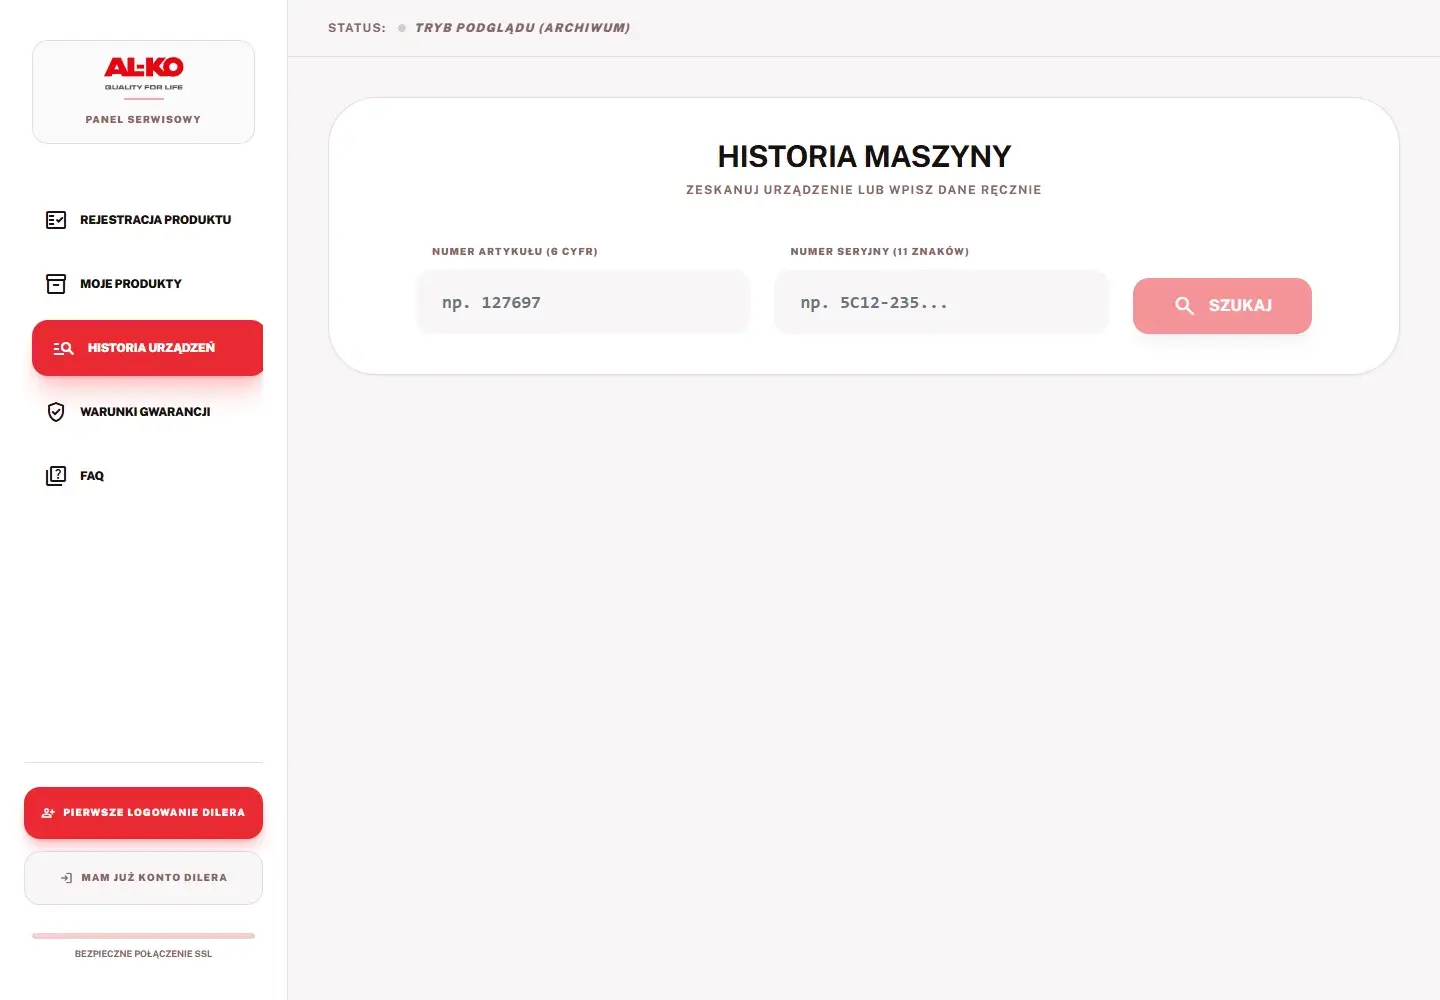Click the 'Historia Maszyny' heading
The width and height of the screenshot is (1440, 1000).
click(x=864, y=156)
